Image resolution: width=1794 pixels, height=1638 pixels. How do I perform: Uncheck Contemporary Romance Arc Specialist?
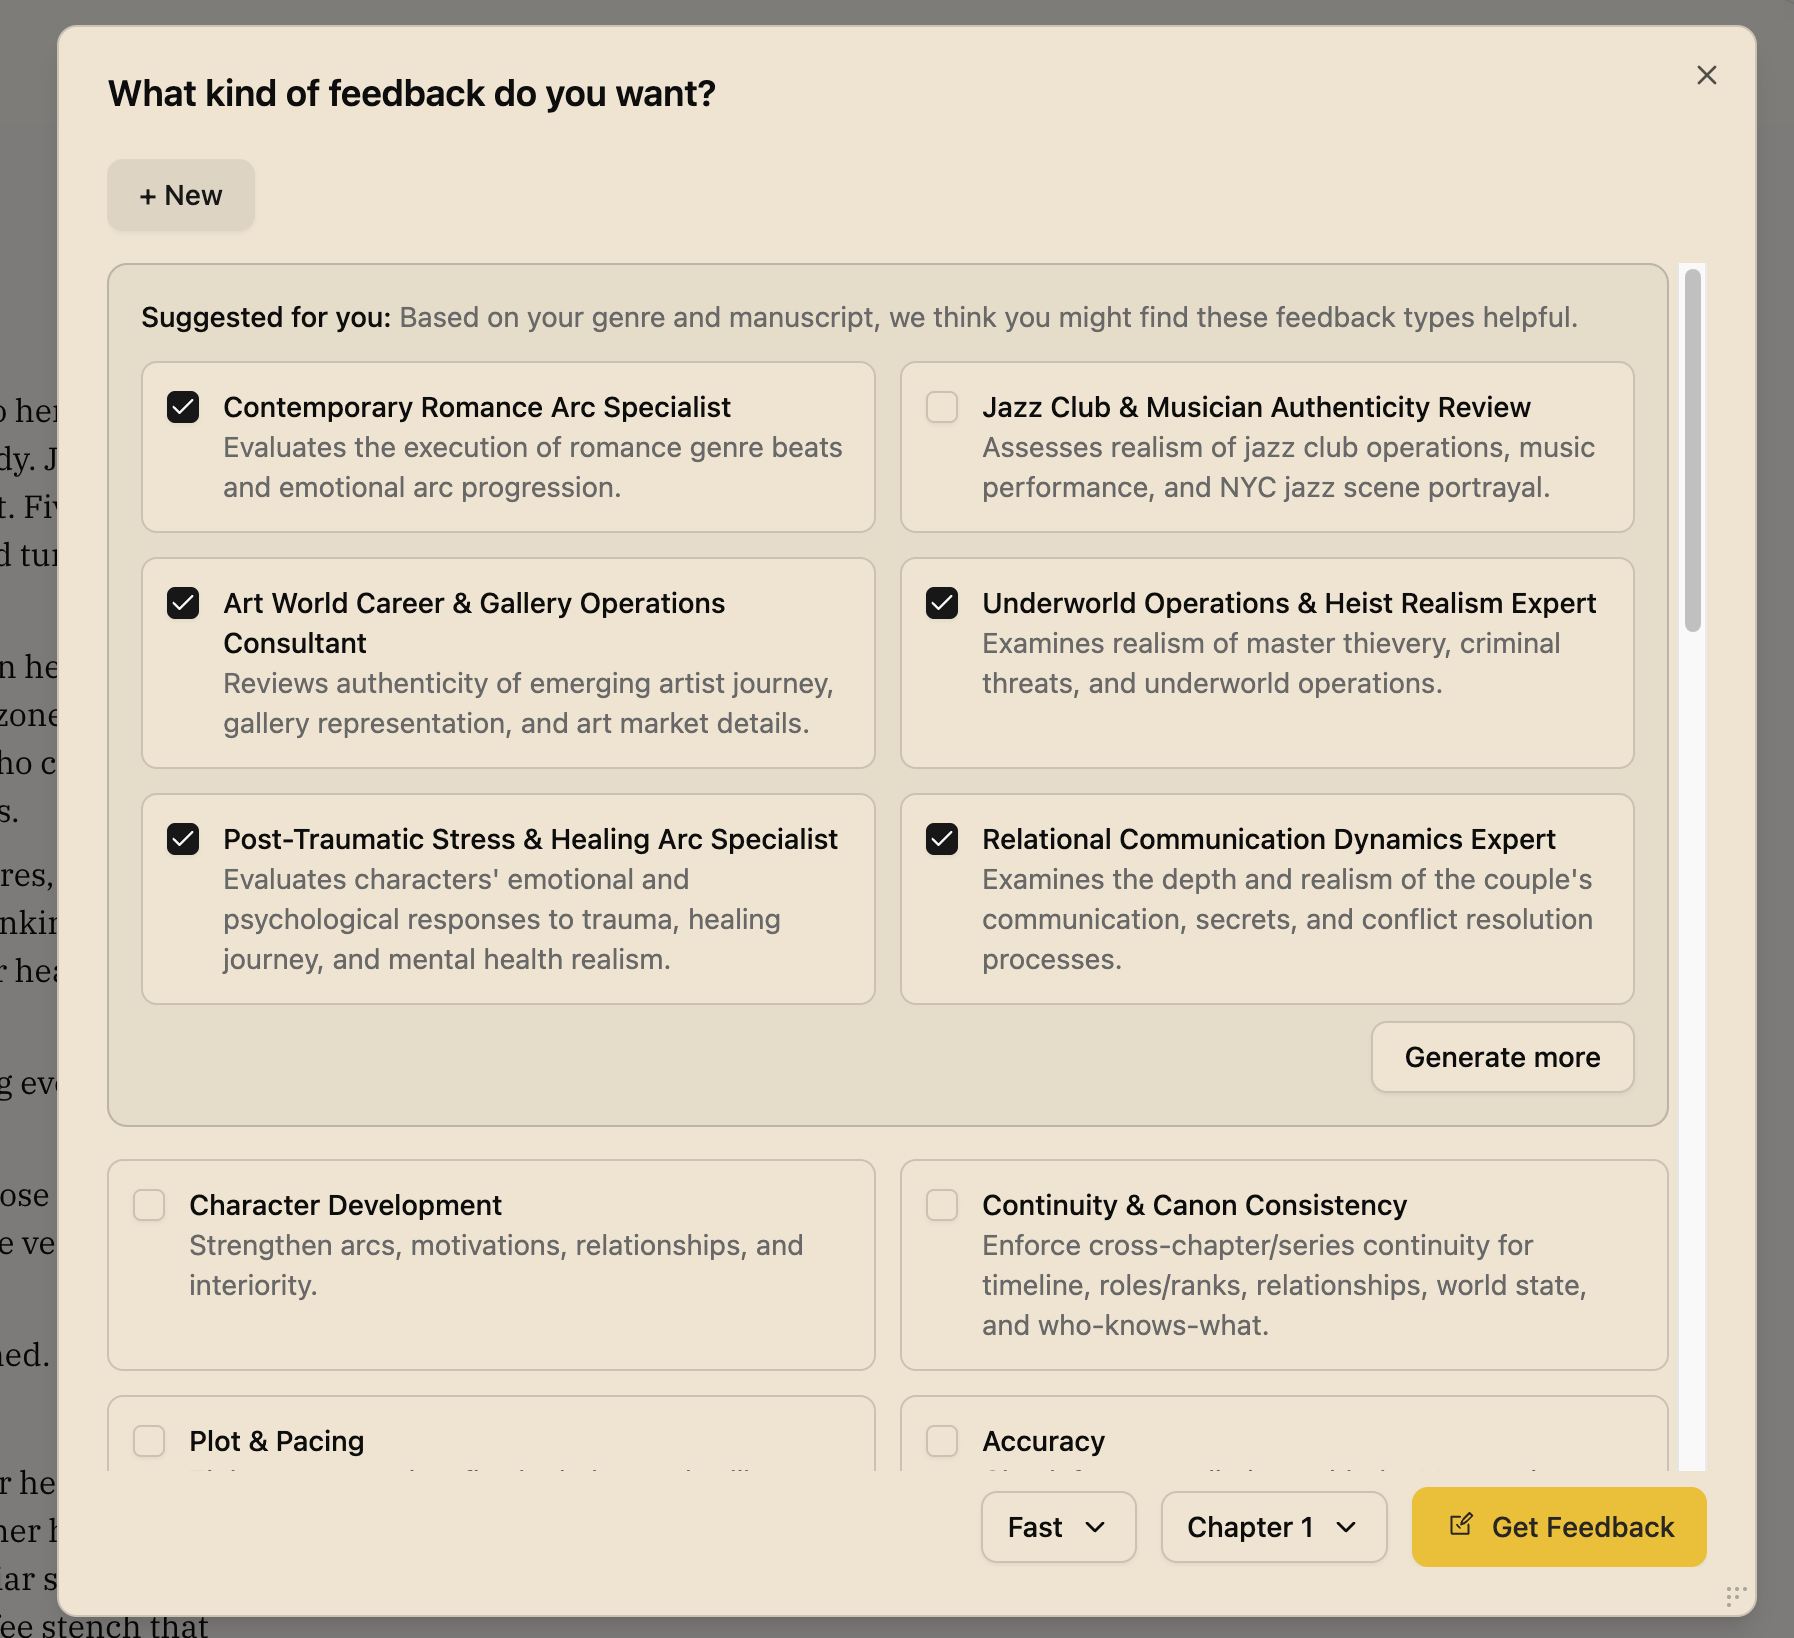(x=183, y=407)
